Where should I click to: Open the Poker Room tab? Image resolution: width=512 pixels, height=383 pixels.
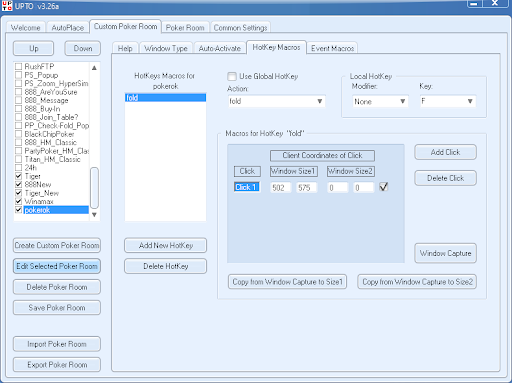(x=185, y=28)
